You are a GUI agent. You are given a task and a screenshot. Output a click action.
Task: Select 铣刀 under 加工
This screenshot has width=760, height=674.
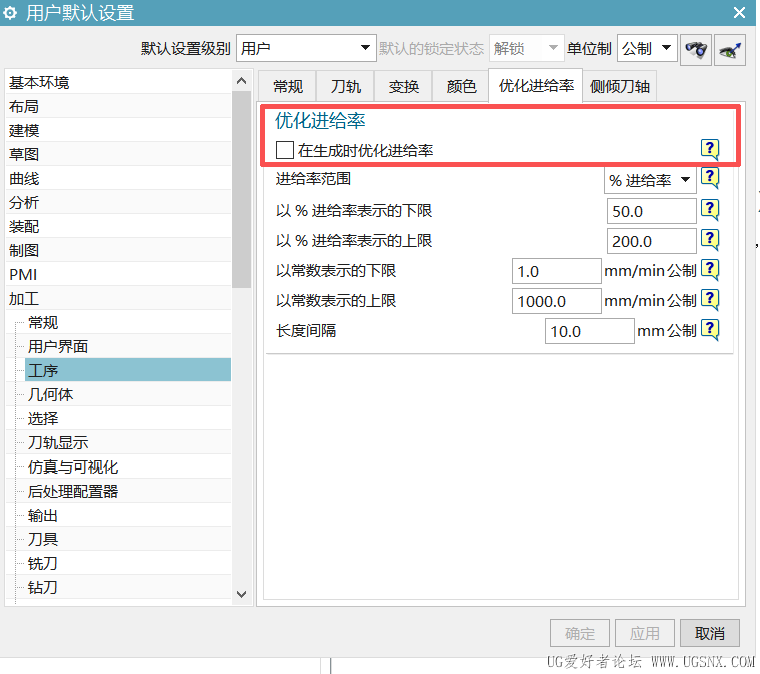pyautogui.click(x=128, y=563)
